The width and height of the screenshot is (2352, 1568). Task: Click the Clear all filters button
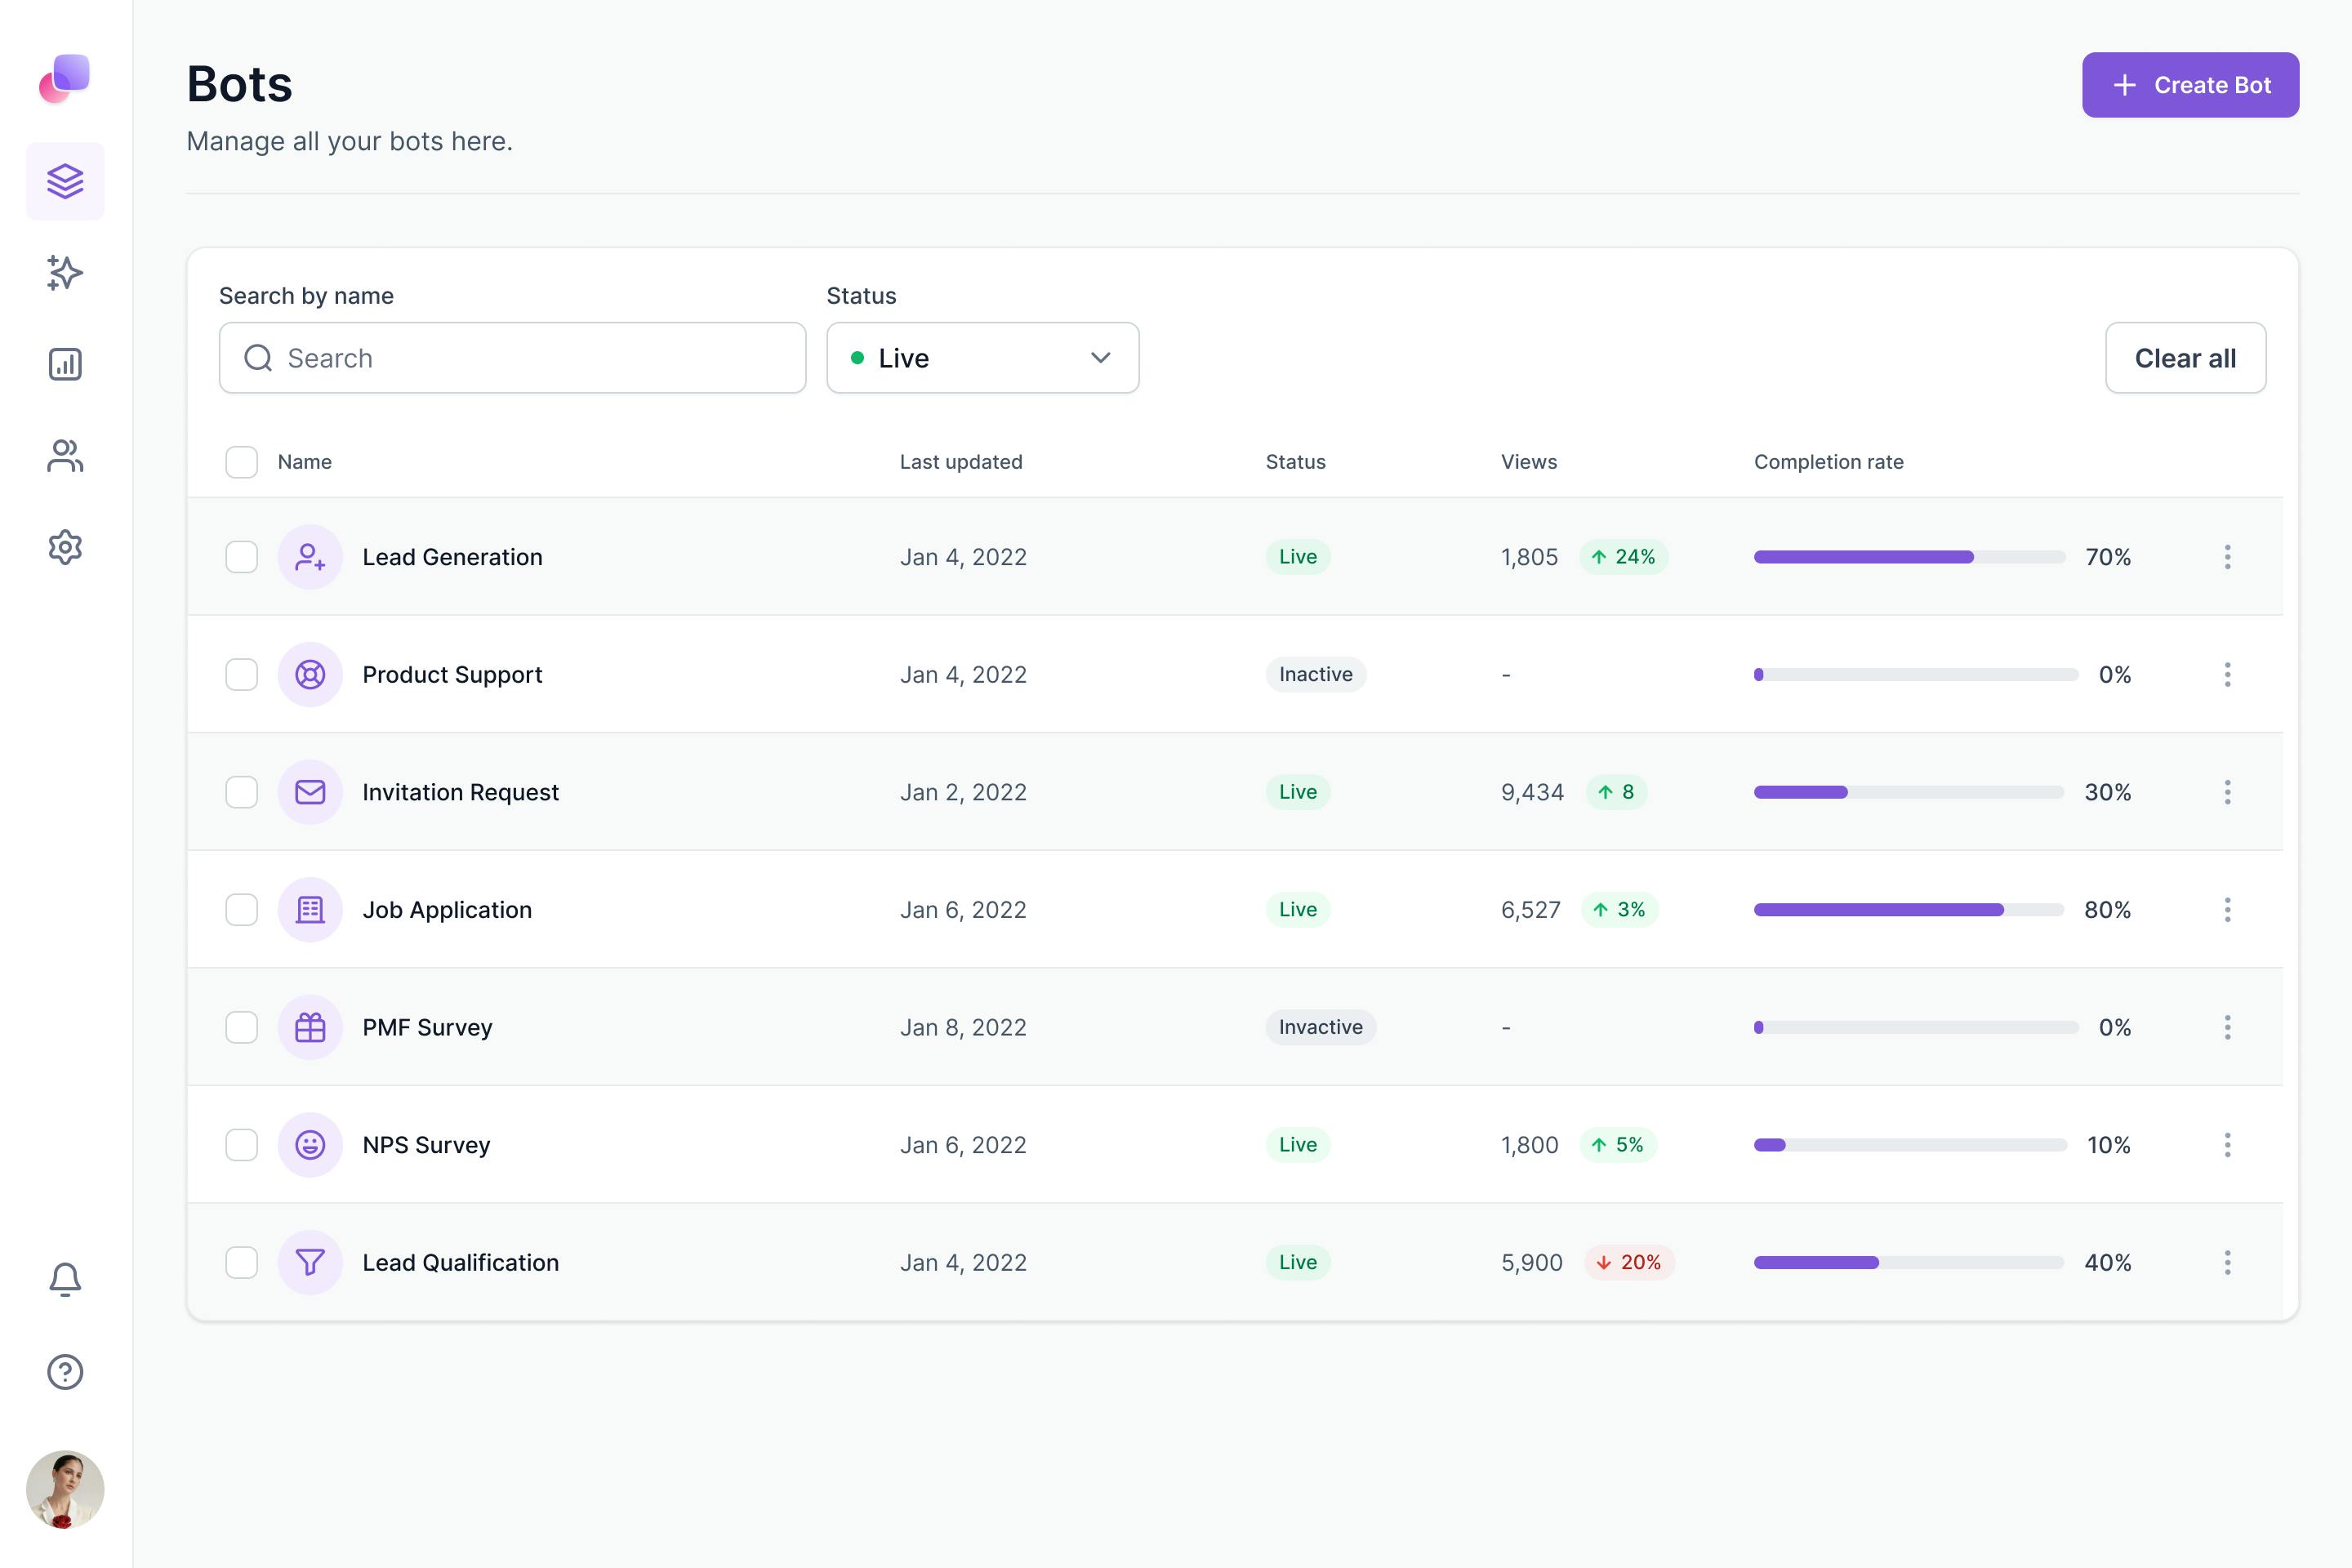pyautogui.click(x=2185, y=358)
